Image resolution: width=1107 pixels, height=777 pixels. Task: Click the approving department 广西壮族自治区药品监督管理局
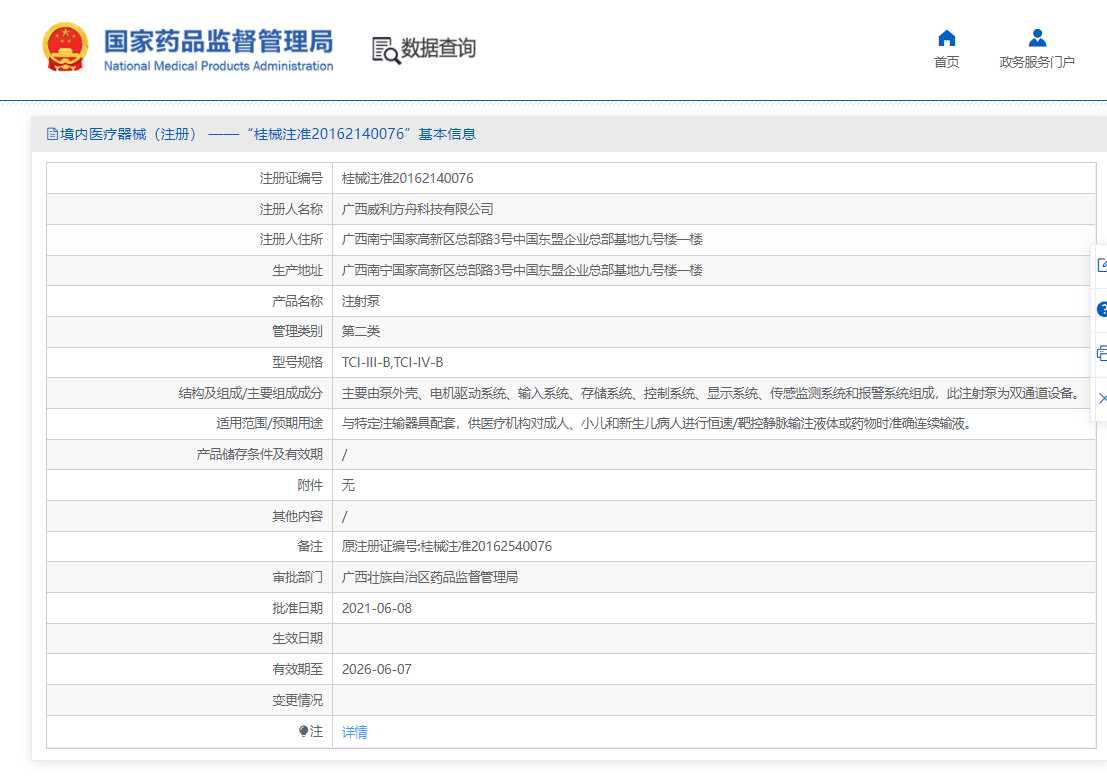coord(430,577)
